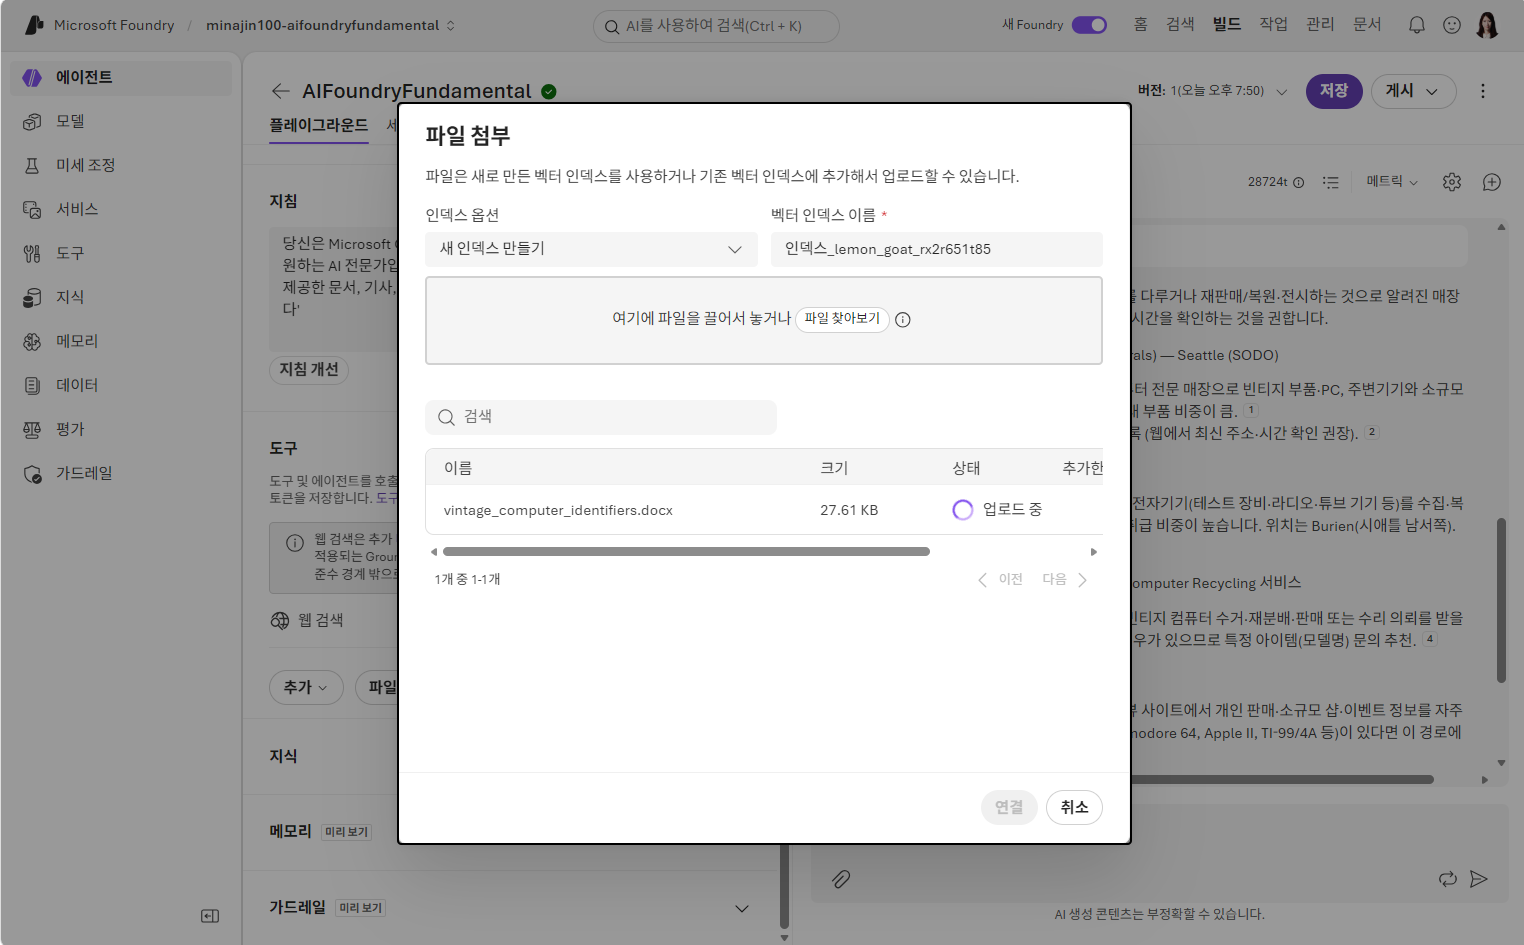The height and width of the screenshot is (945, 1524).
Task: Open the 추가 tool dropdown
Action: [x=306, y=687]
